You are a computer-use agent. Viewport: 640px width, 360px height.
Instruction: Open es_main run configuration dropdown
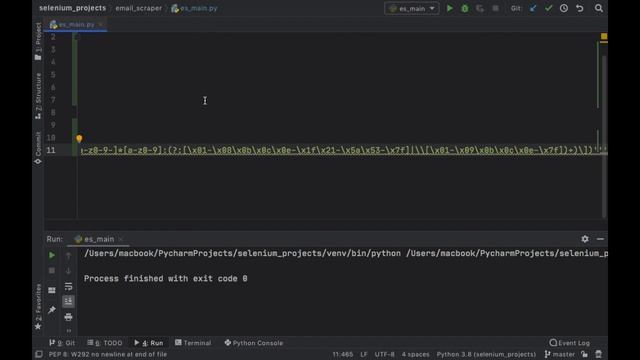(411, 8)
